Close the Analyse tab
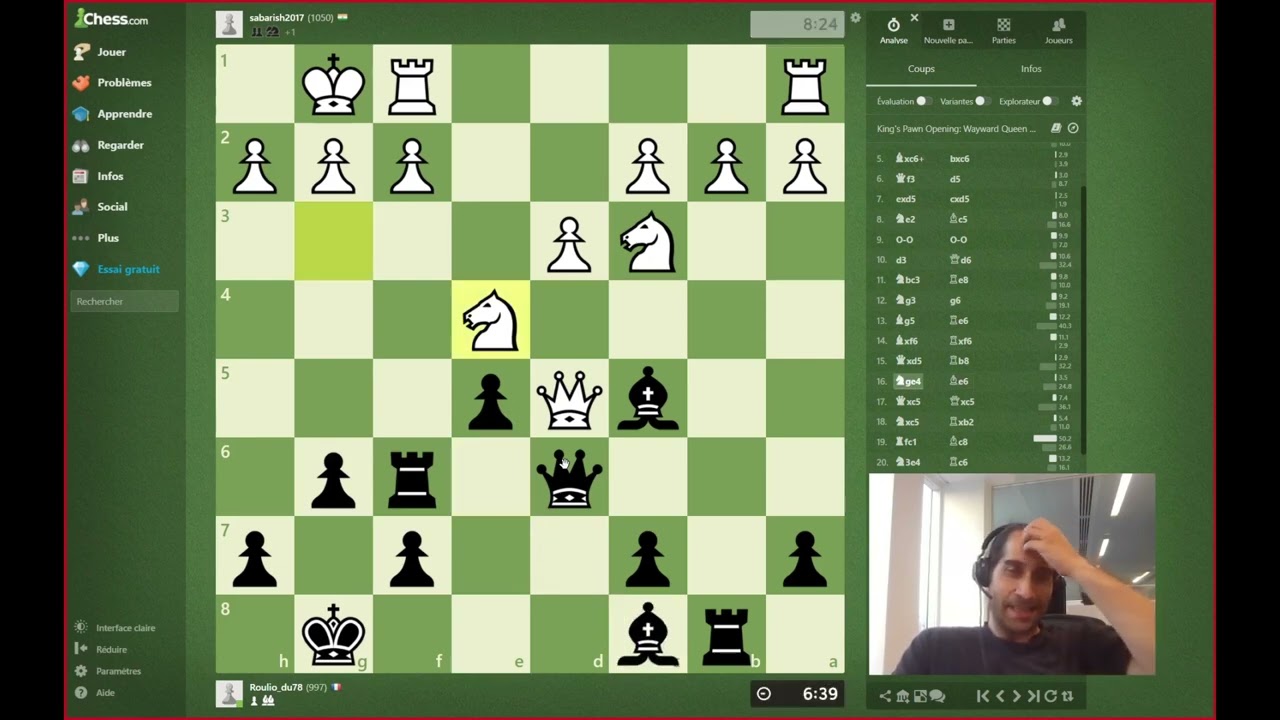 click(914, 18)
